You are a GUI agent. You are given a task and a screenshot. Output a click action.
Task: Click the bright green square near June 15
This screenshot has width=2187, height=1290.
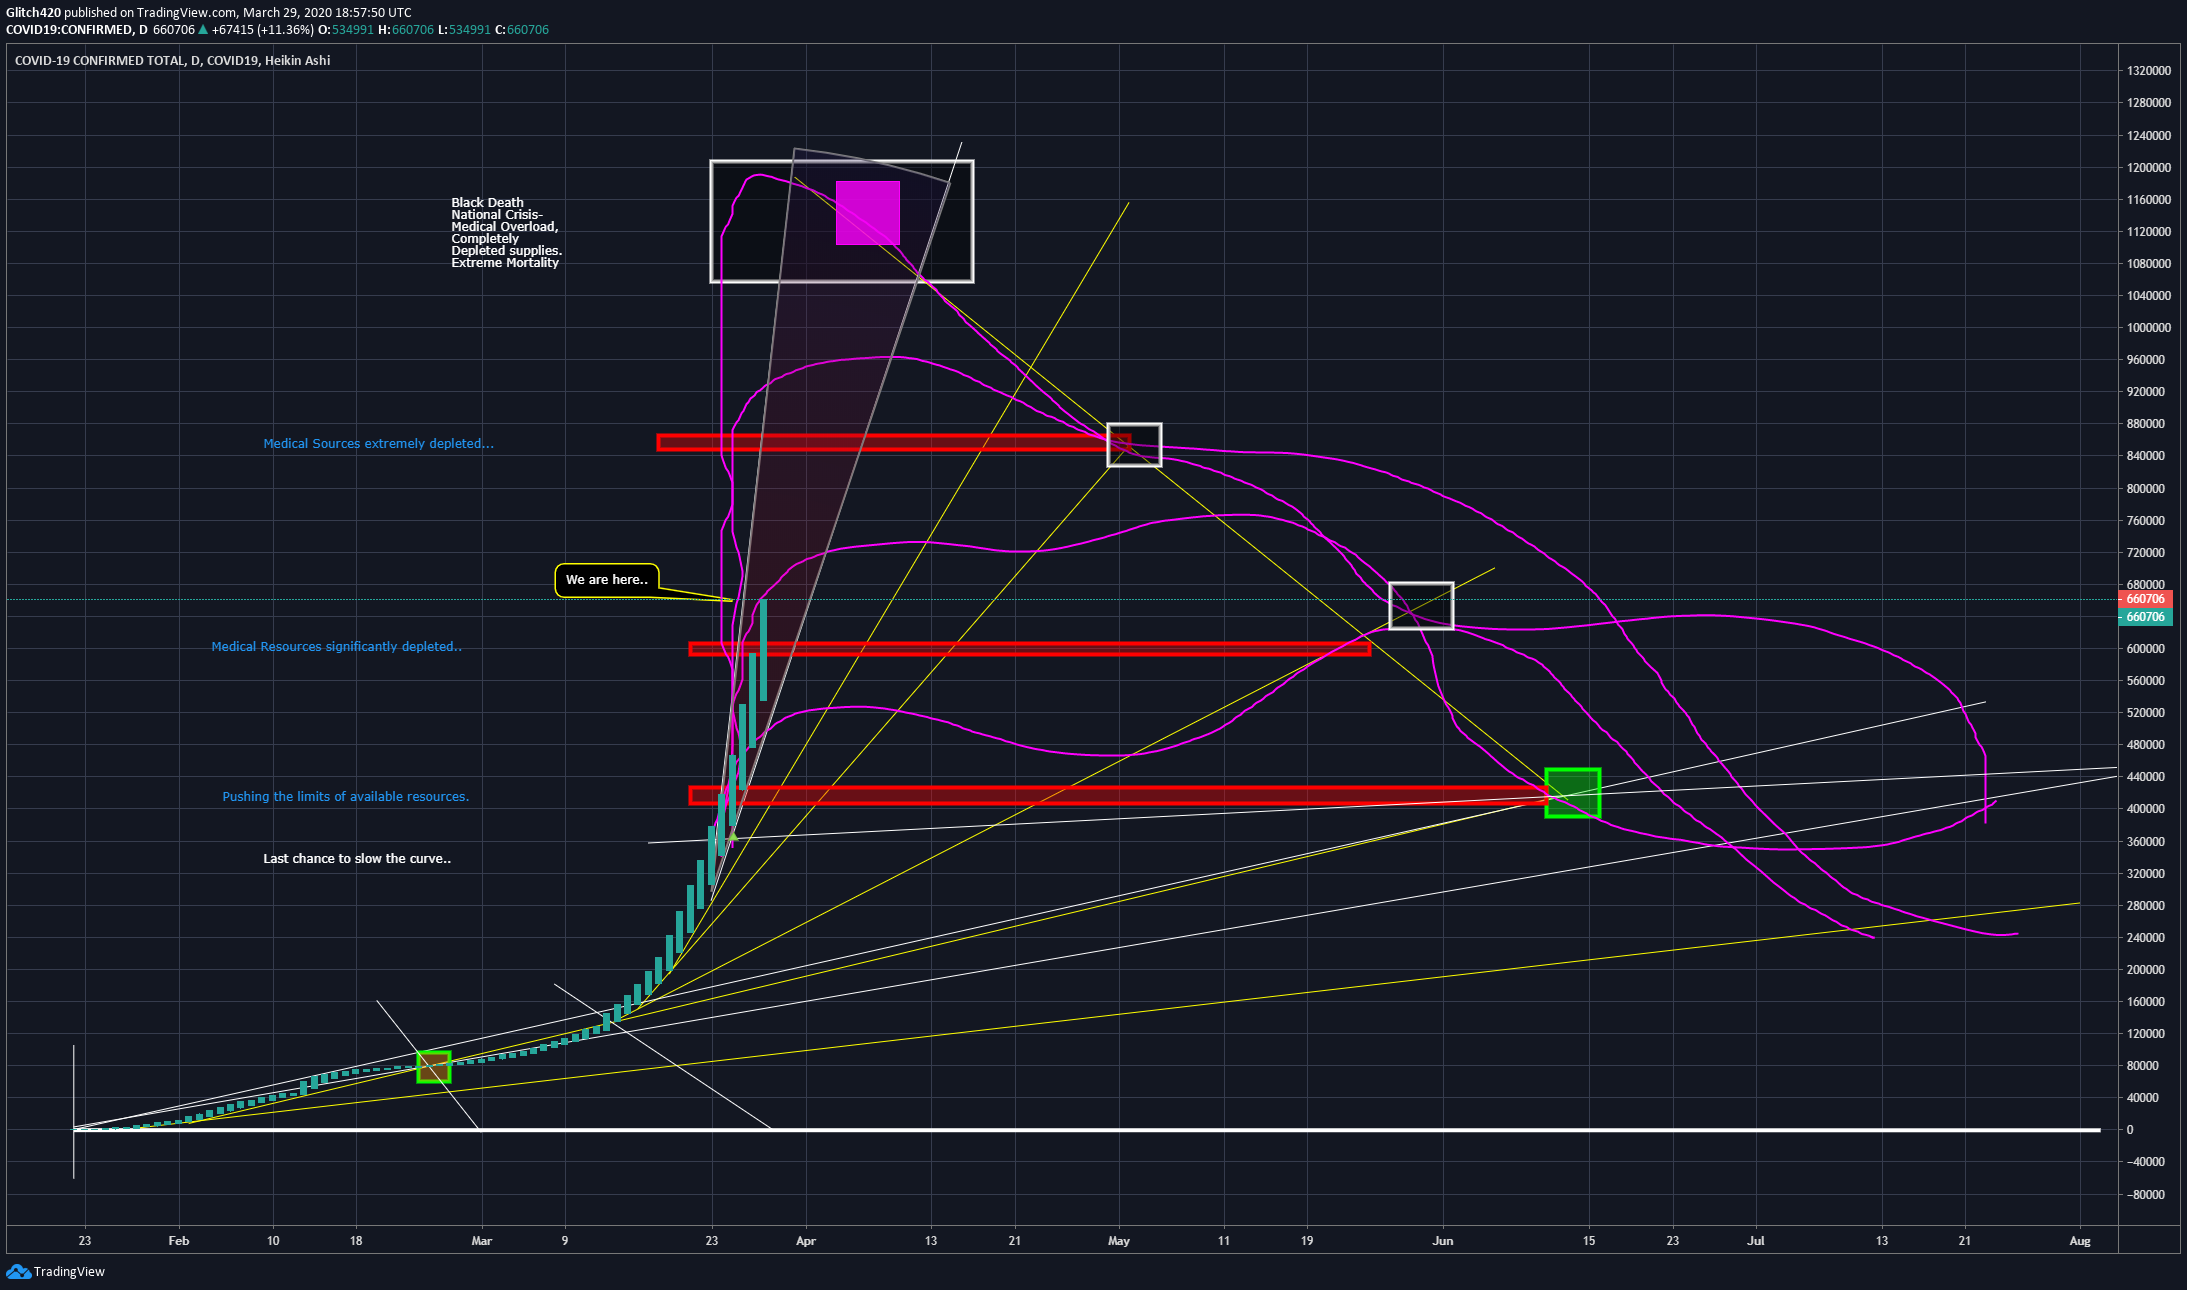(1573, 793)
